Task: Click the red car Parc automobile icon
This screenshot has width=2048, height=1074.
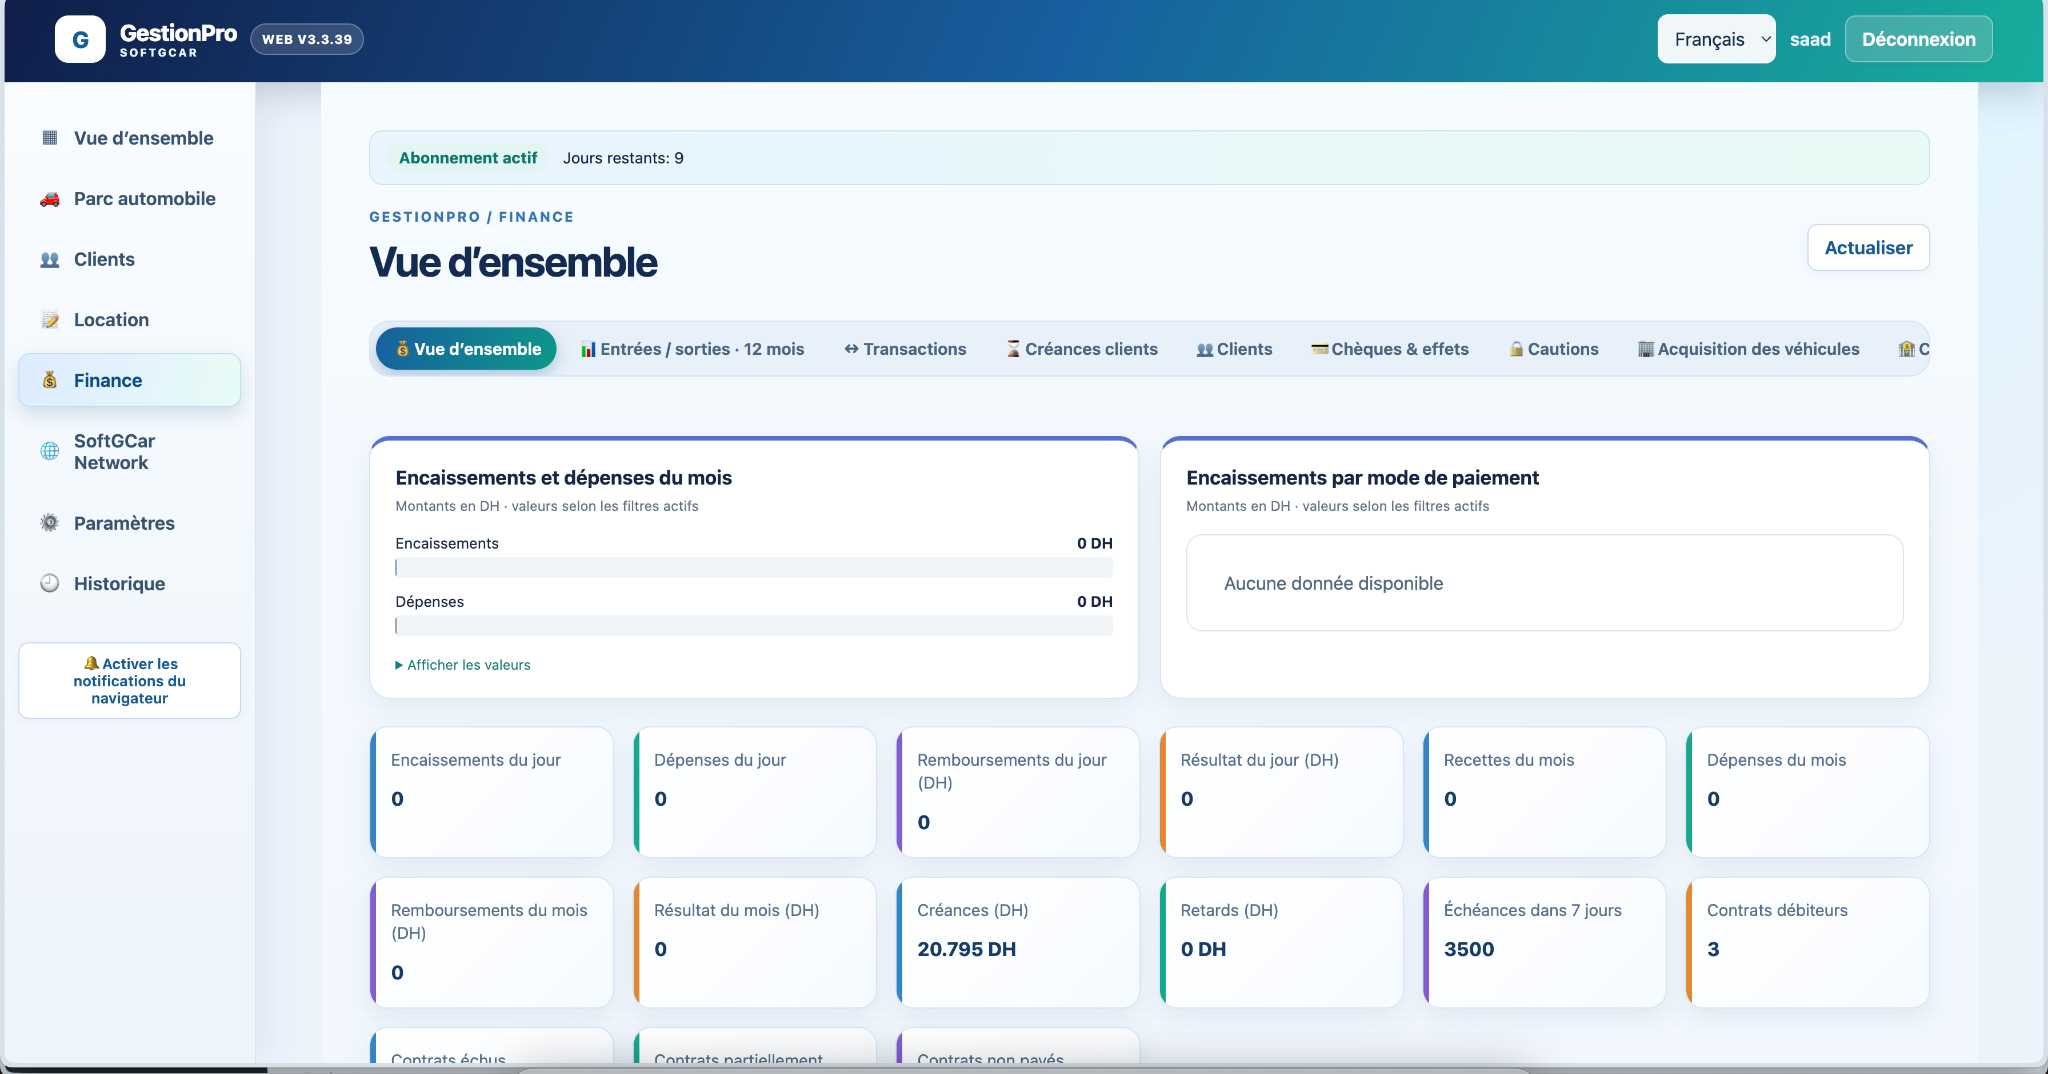Action: tap(50, 199)
